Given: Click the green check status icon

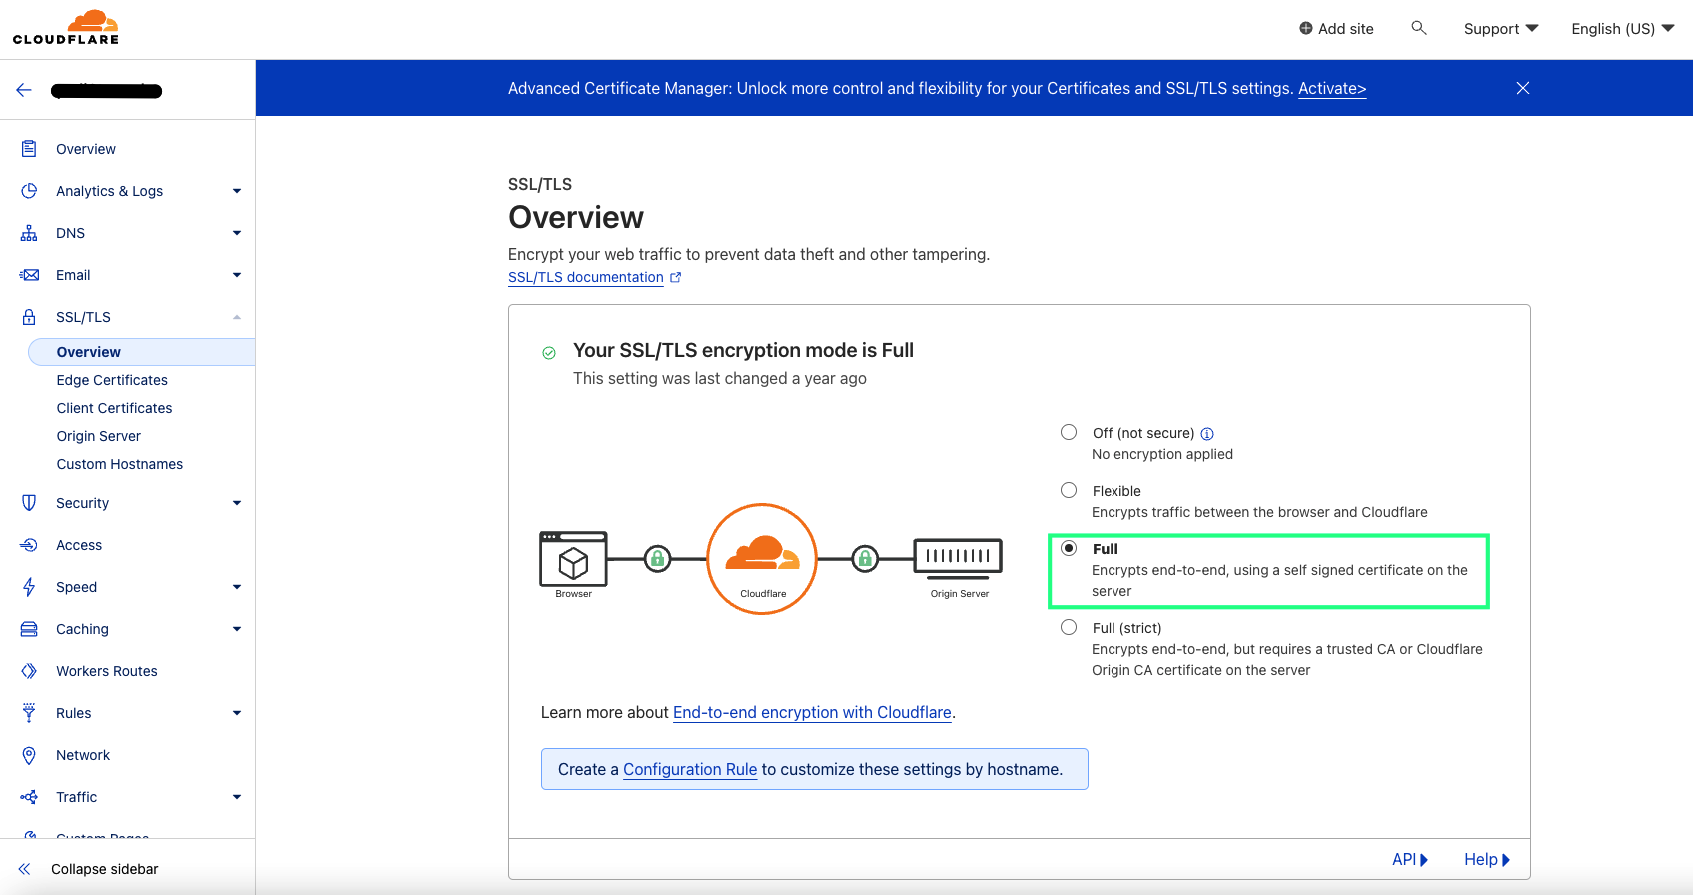Looking at the screenshot, I should 549,353.
